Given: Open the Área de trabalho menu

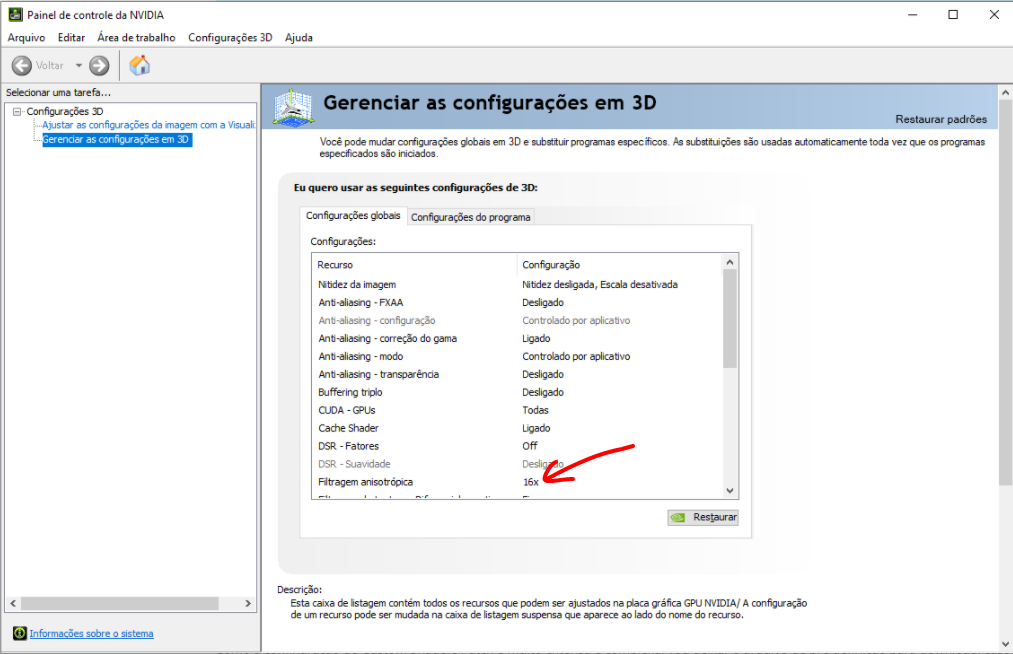Looking at the screenshot, I should click(x=136, y=37).
